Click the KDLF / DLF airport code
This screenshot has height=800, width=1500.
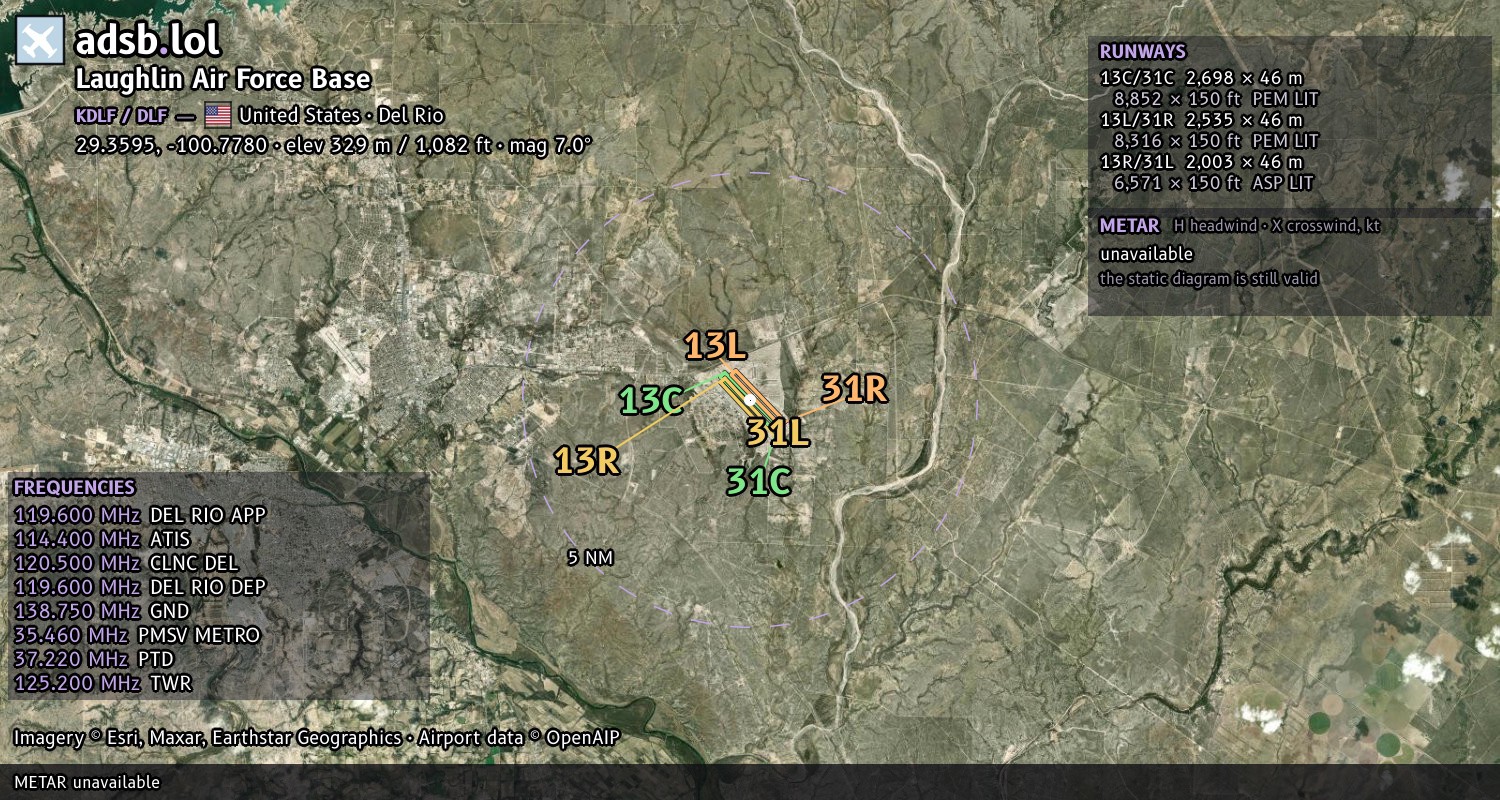(x=120, y=114)
